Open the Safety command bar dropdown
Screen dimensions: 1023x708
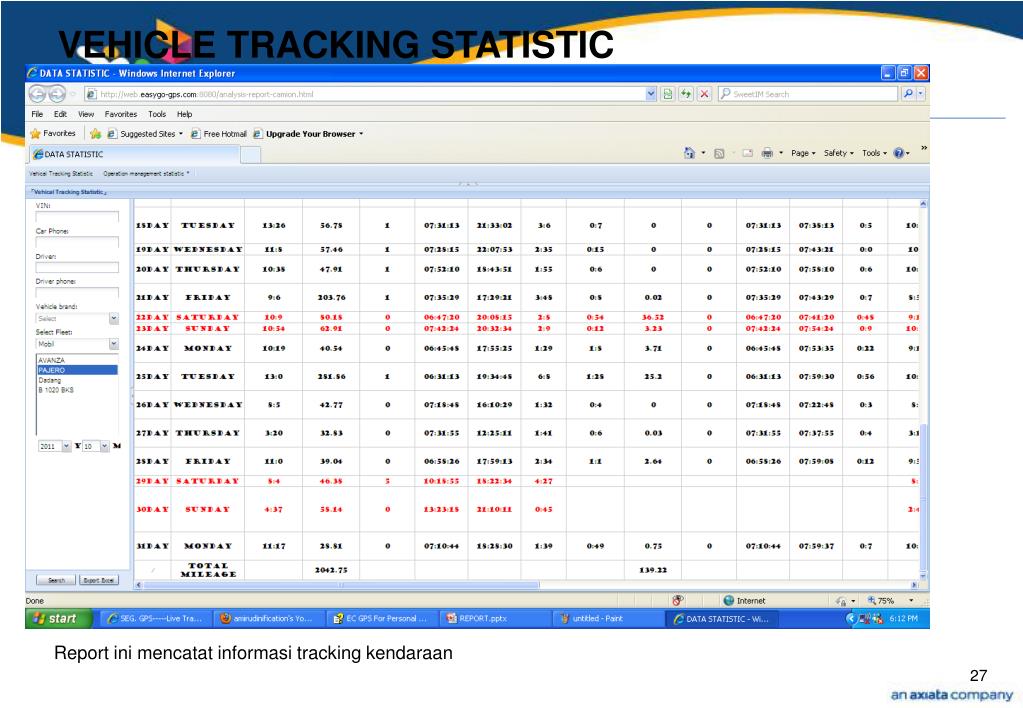(838, 153)
